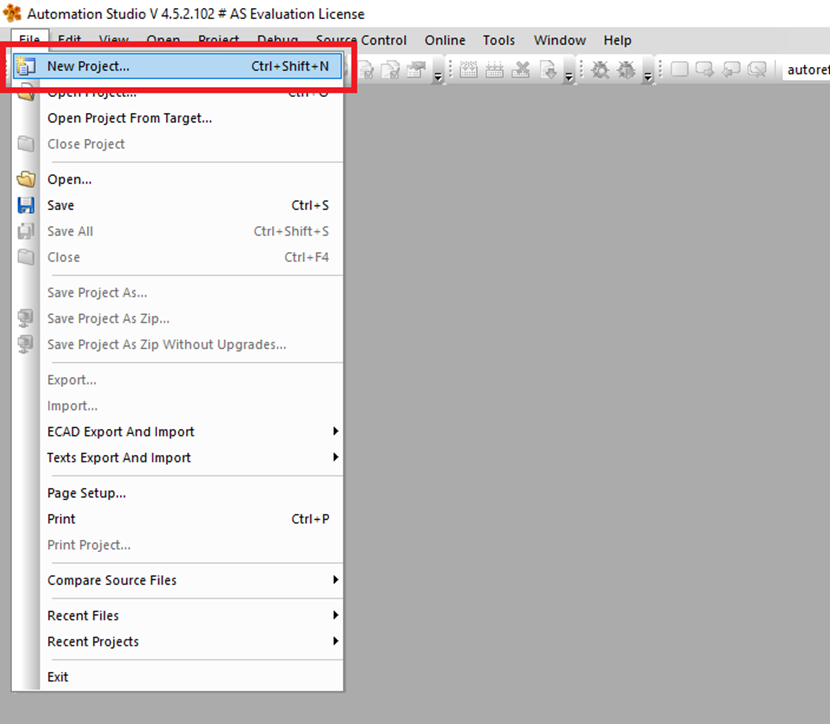Click the New Project icon in File menu
Viewport: 830px width, 724px height.
(x=26, y=67)
